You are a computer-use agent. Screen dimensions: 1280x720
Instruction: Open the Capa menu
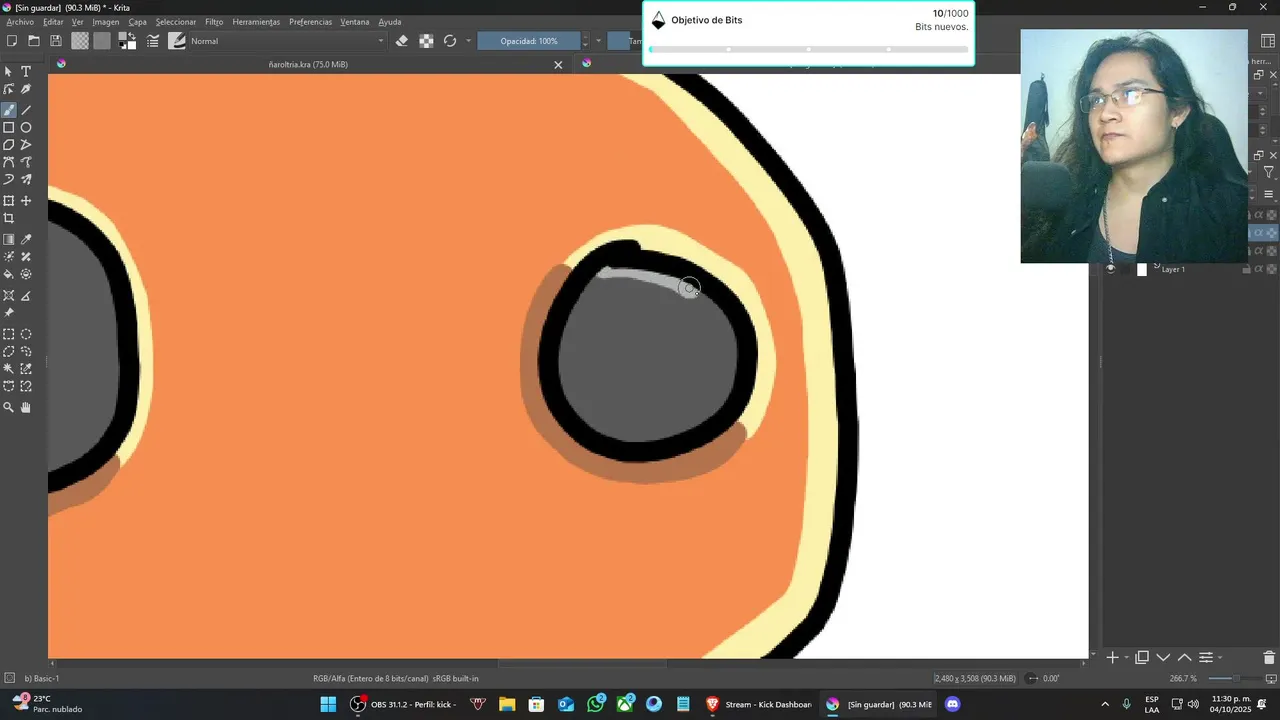pyautogui.click(x=137, y=22)
